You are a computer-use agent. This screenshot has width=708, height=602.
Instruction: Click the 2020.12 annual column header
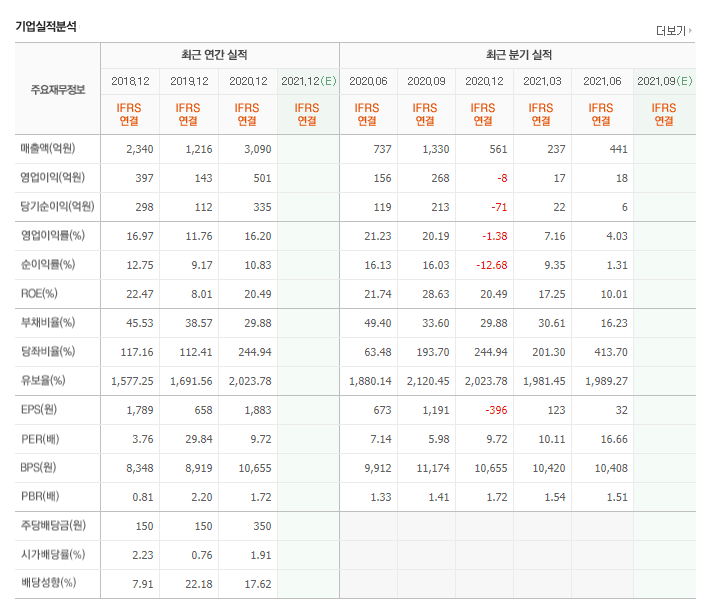(248, 81)
